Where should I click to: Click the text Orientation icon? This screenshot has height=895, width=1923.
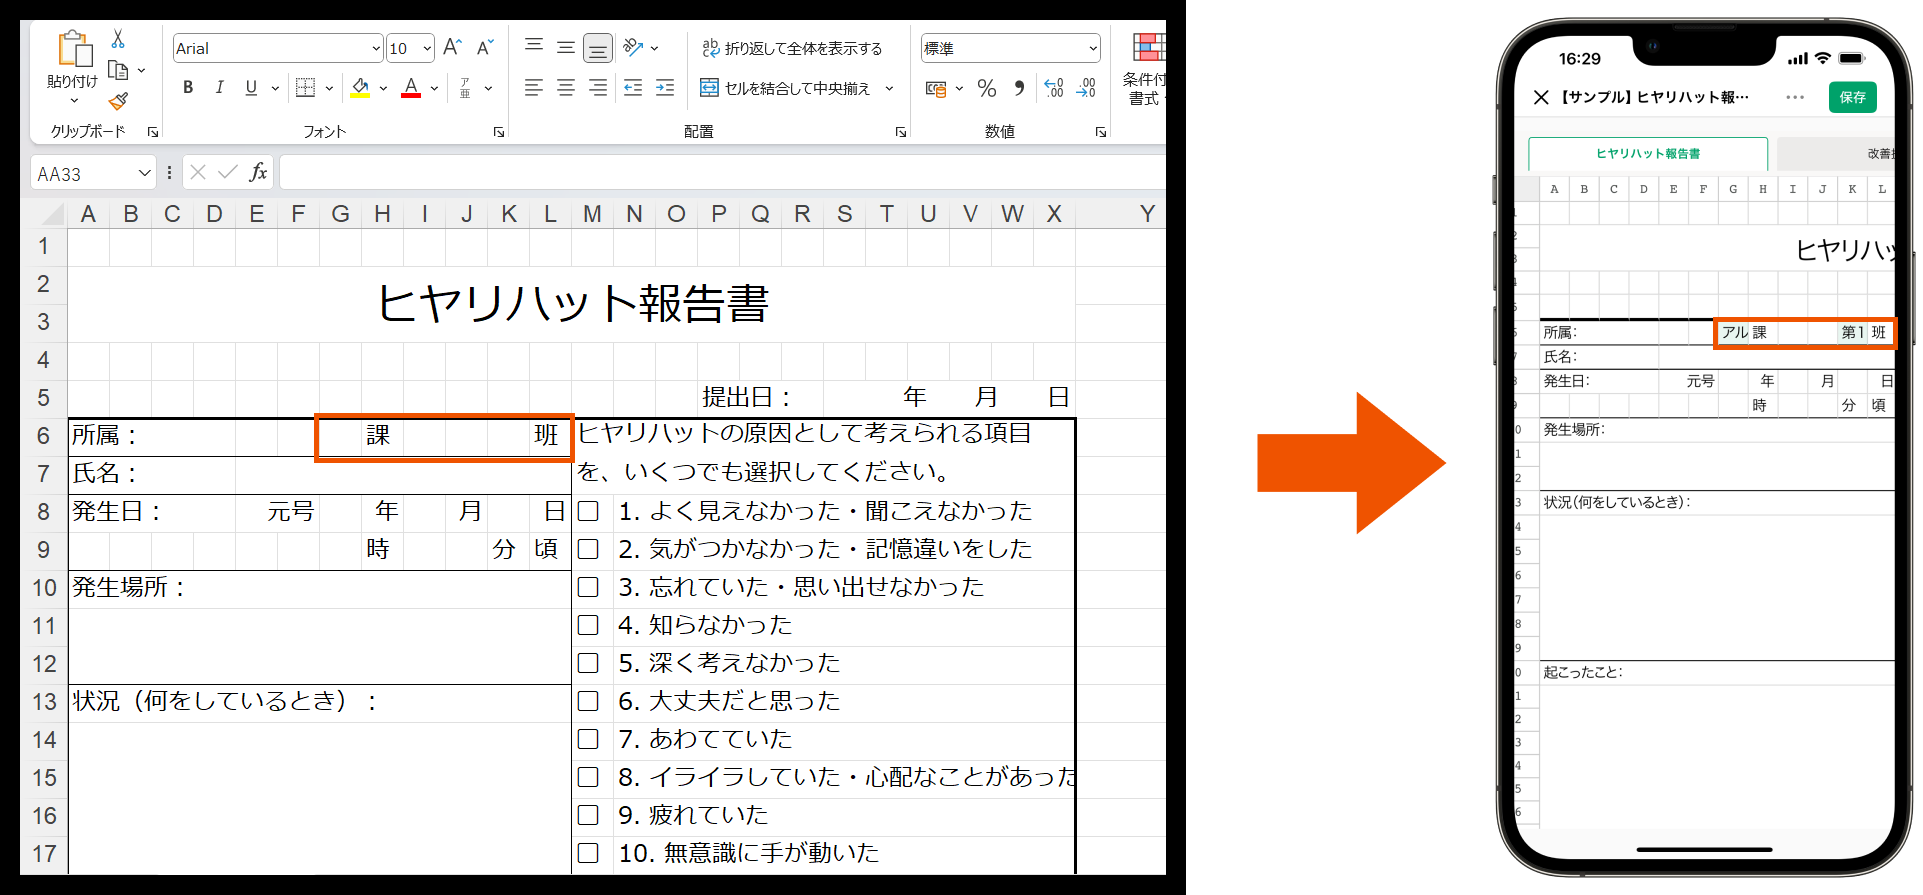[x=633, y=46]
